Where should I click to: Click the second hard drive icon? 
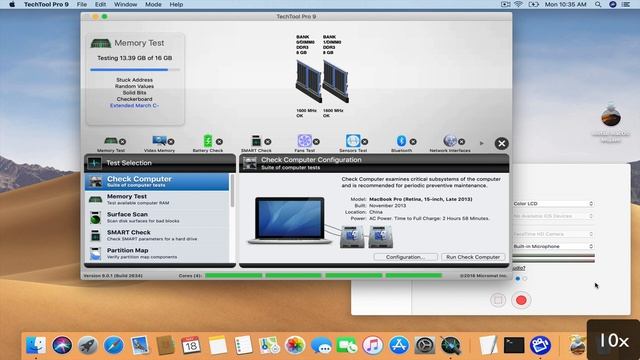[x=380, y=236]
